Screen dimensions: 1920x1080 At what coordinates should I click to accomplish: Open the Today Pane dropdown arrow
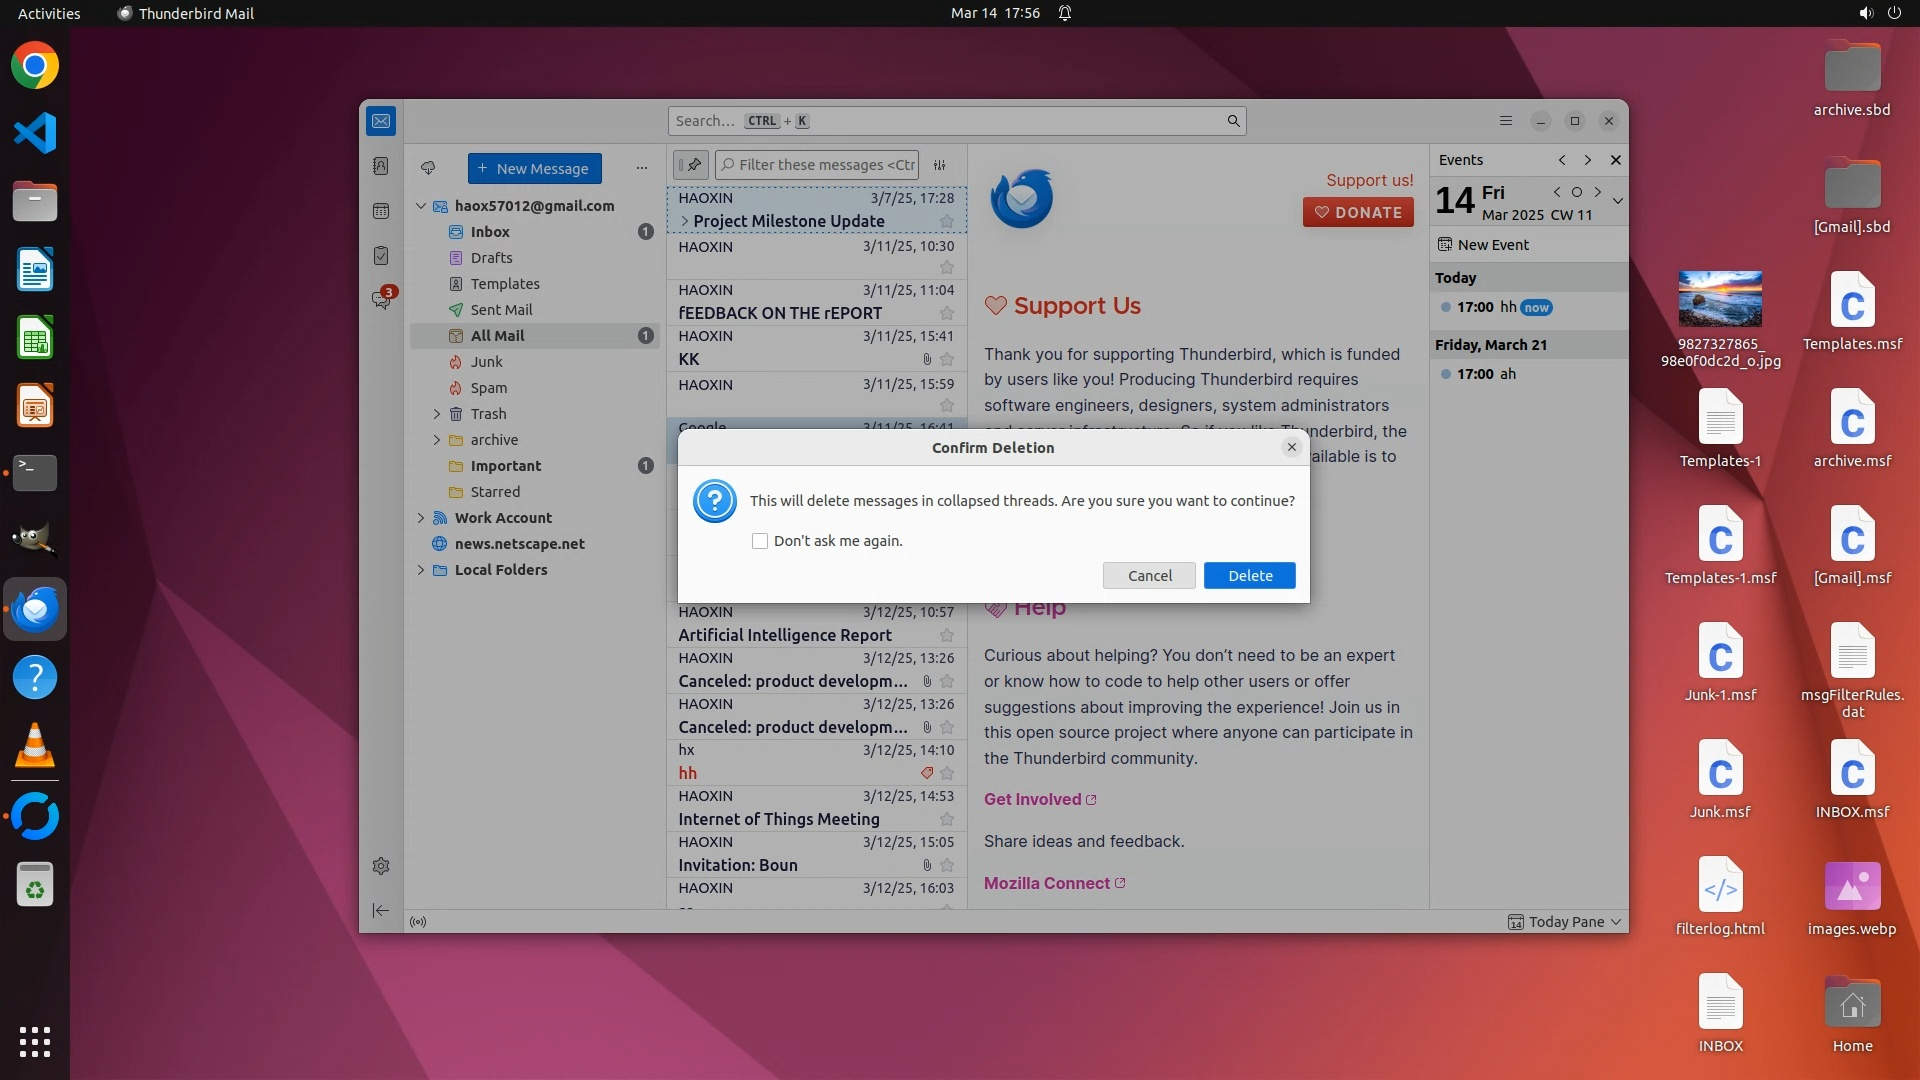click(1616, 922)
